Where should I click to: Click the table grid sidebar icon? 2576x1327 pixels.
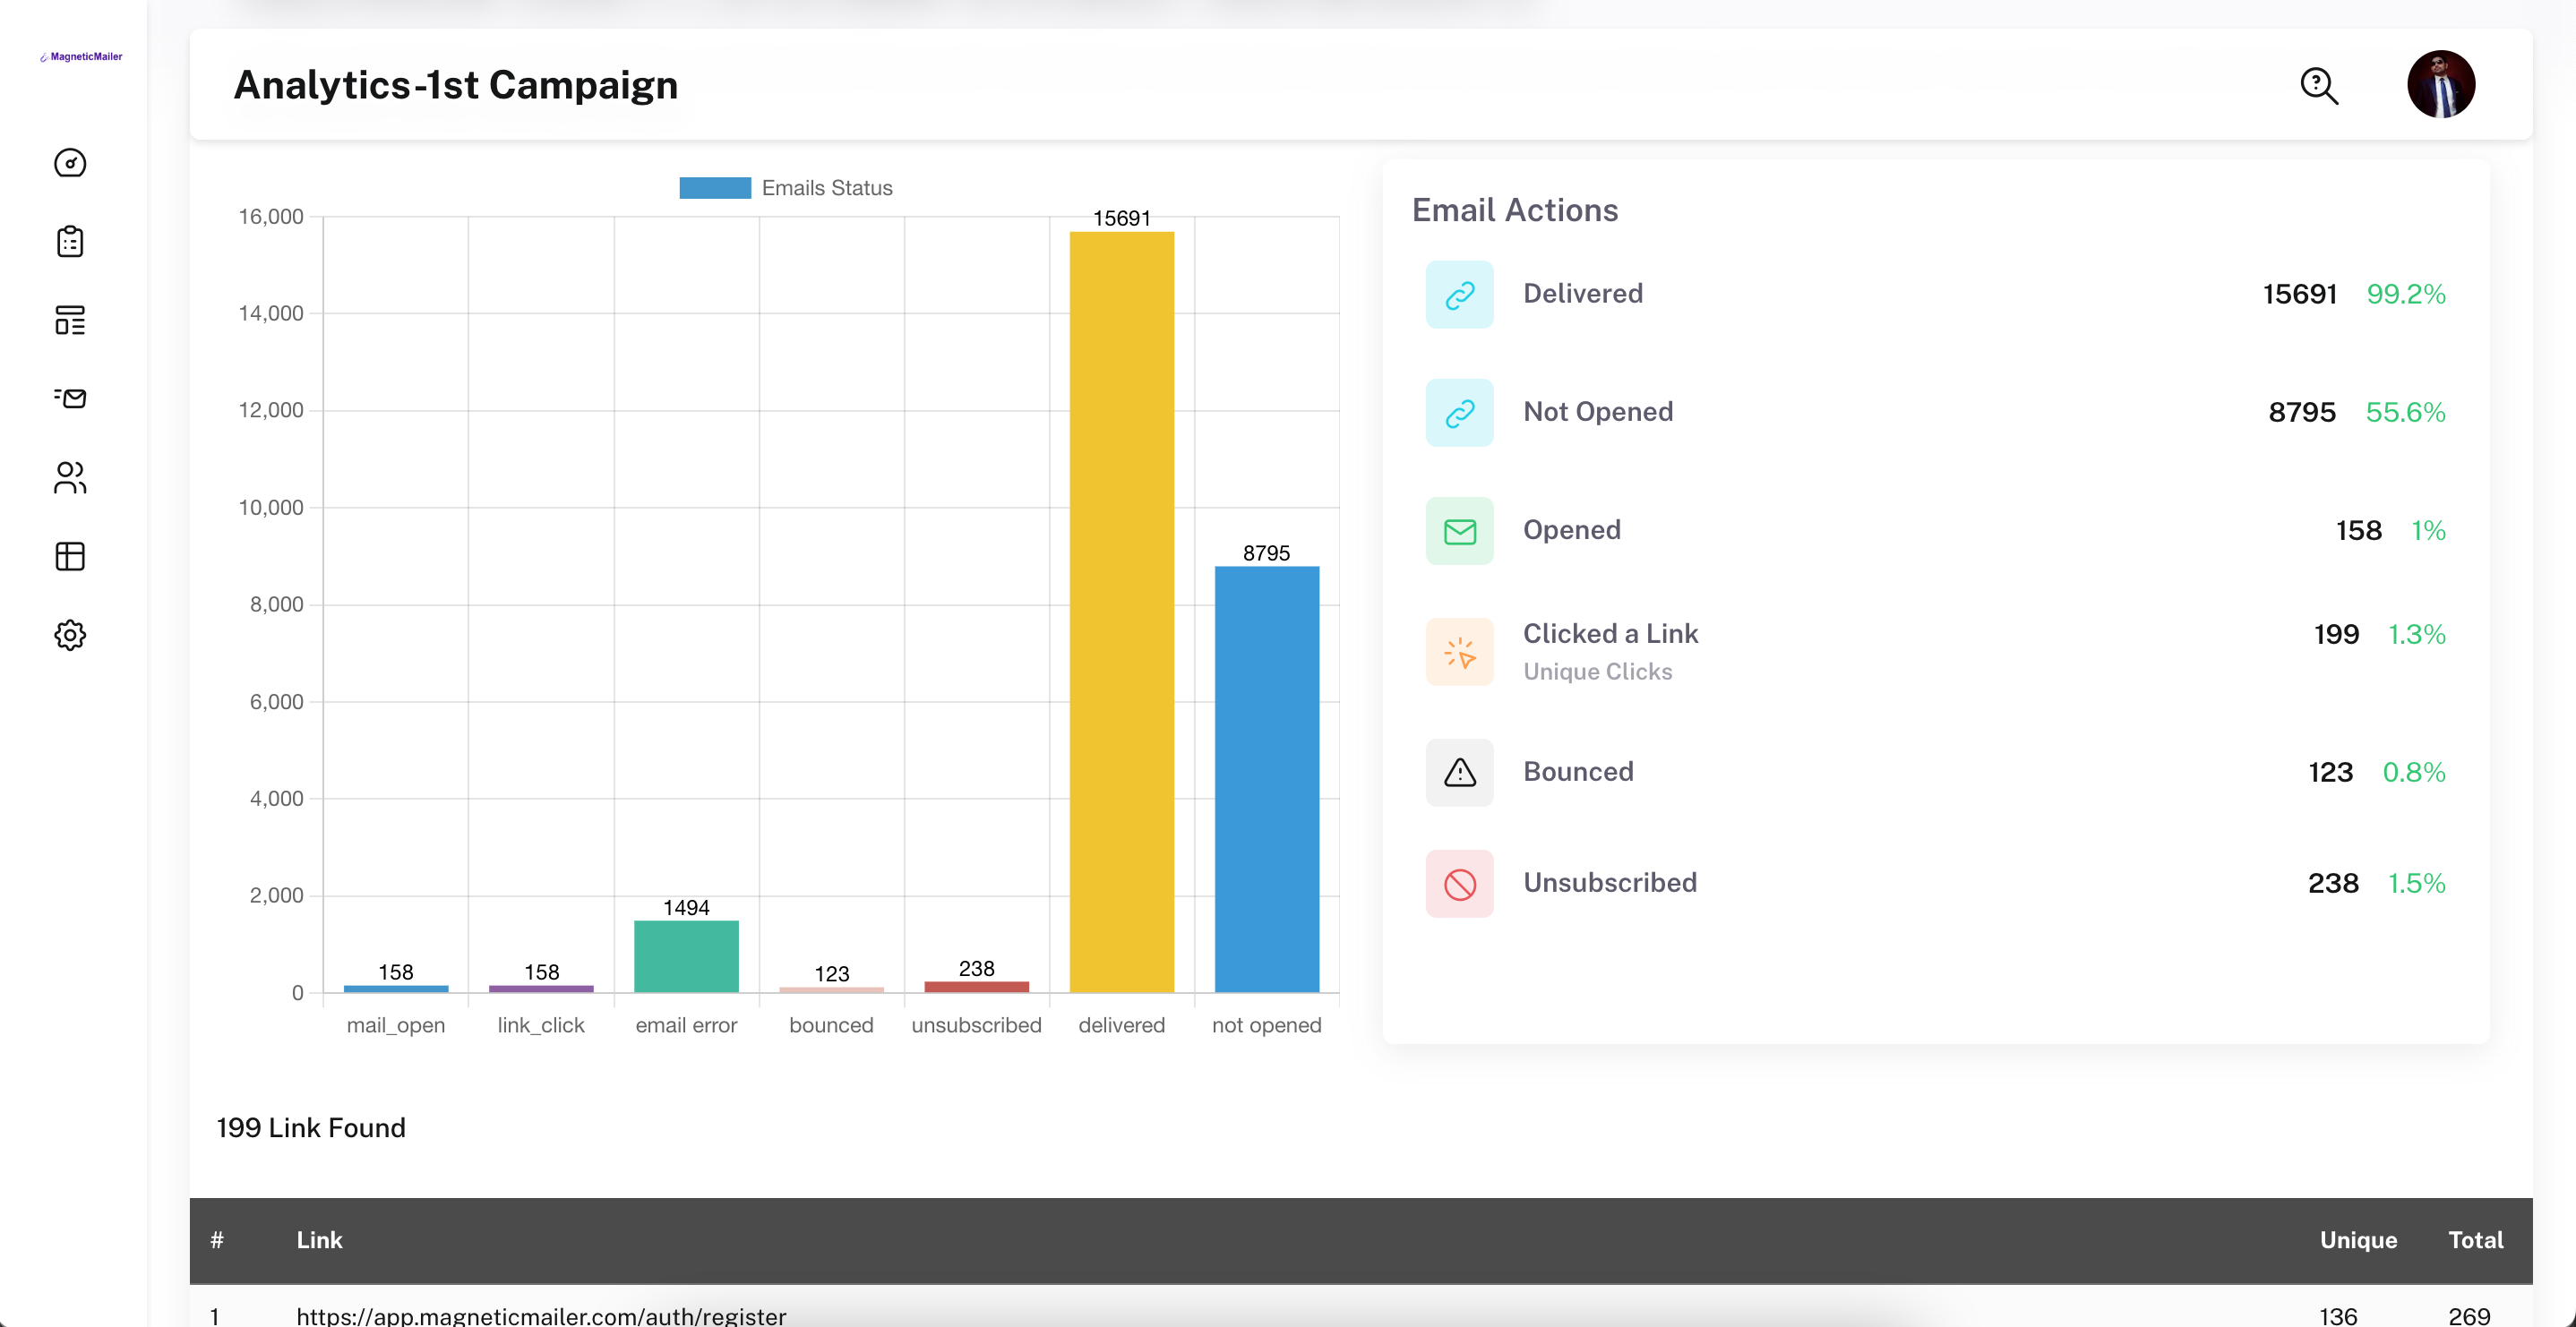tap(70, 556)
